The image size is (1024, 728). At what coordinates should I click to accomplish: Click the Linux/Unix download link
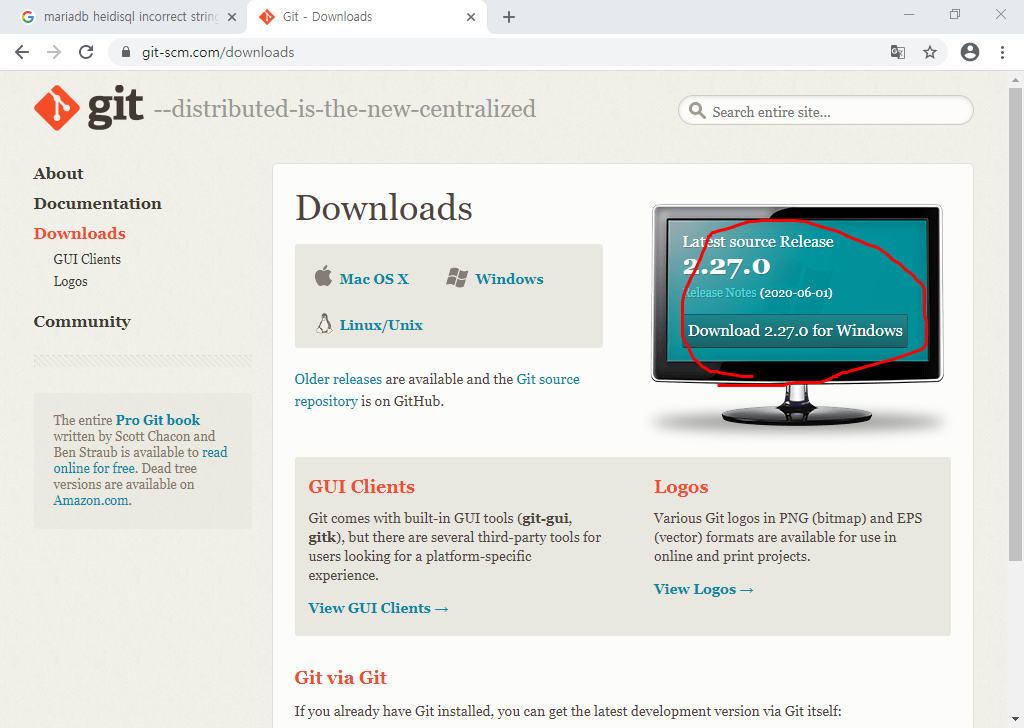381,325
